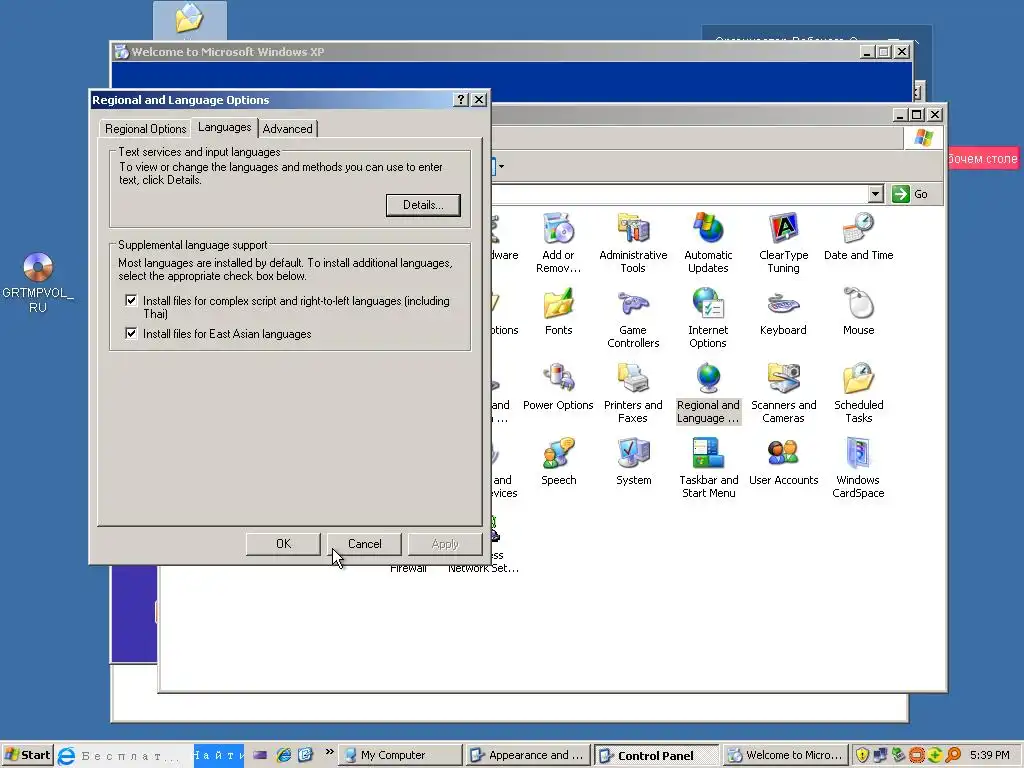Open the Automatic Updates icon
The height and width of the screenshot is (768, 1024).
click(708, 242)
